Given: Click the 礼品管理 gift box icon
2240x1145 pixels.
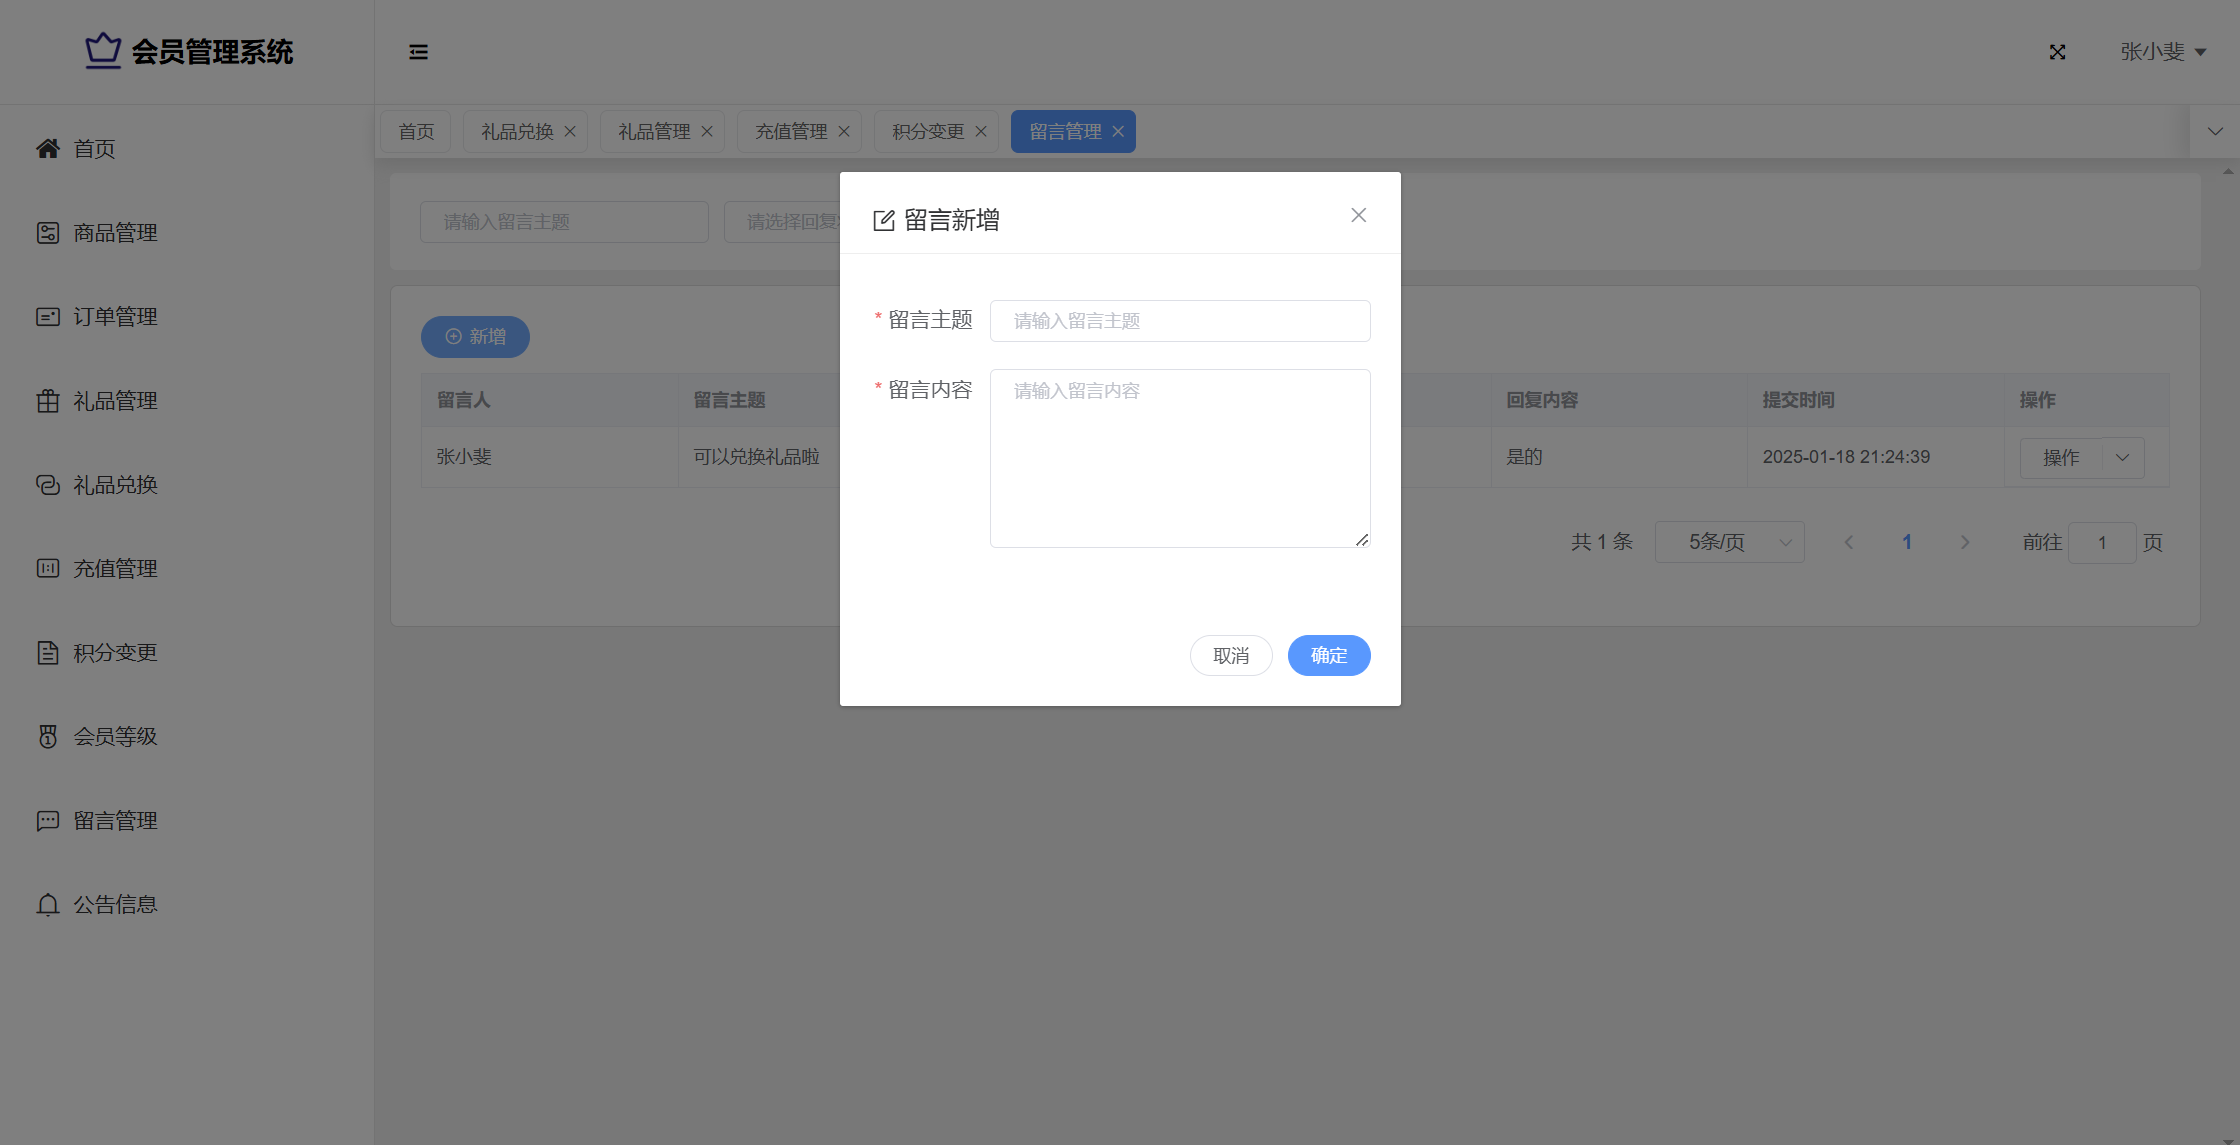Looking at the screenshot, I should [x=48, y=401].
